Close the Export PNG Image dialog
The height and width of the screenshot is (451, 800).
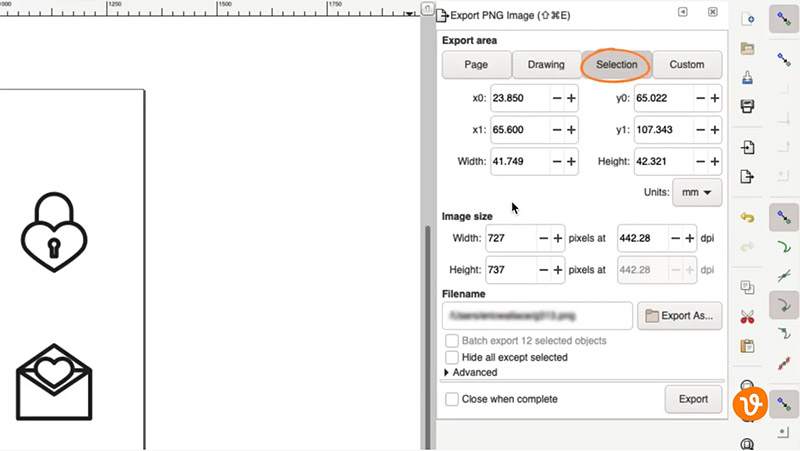click(713, 12)
